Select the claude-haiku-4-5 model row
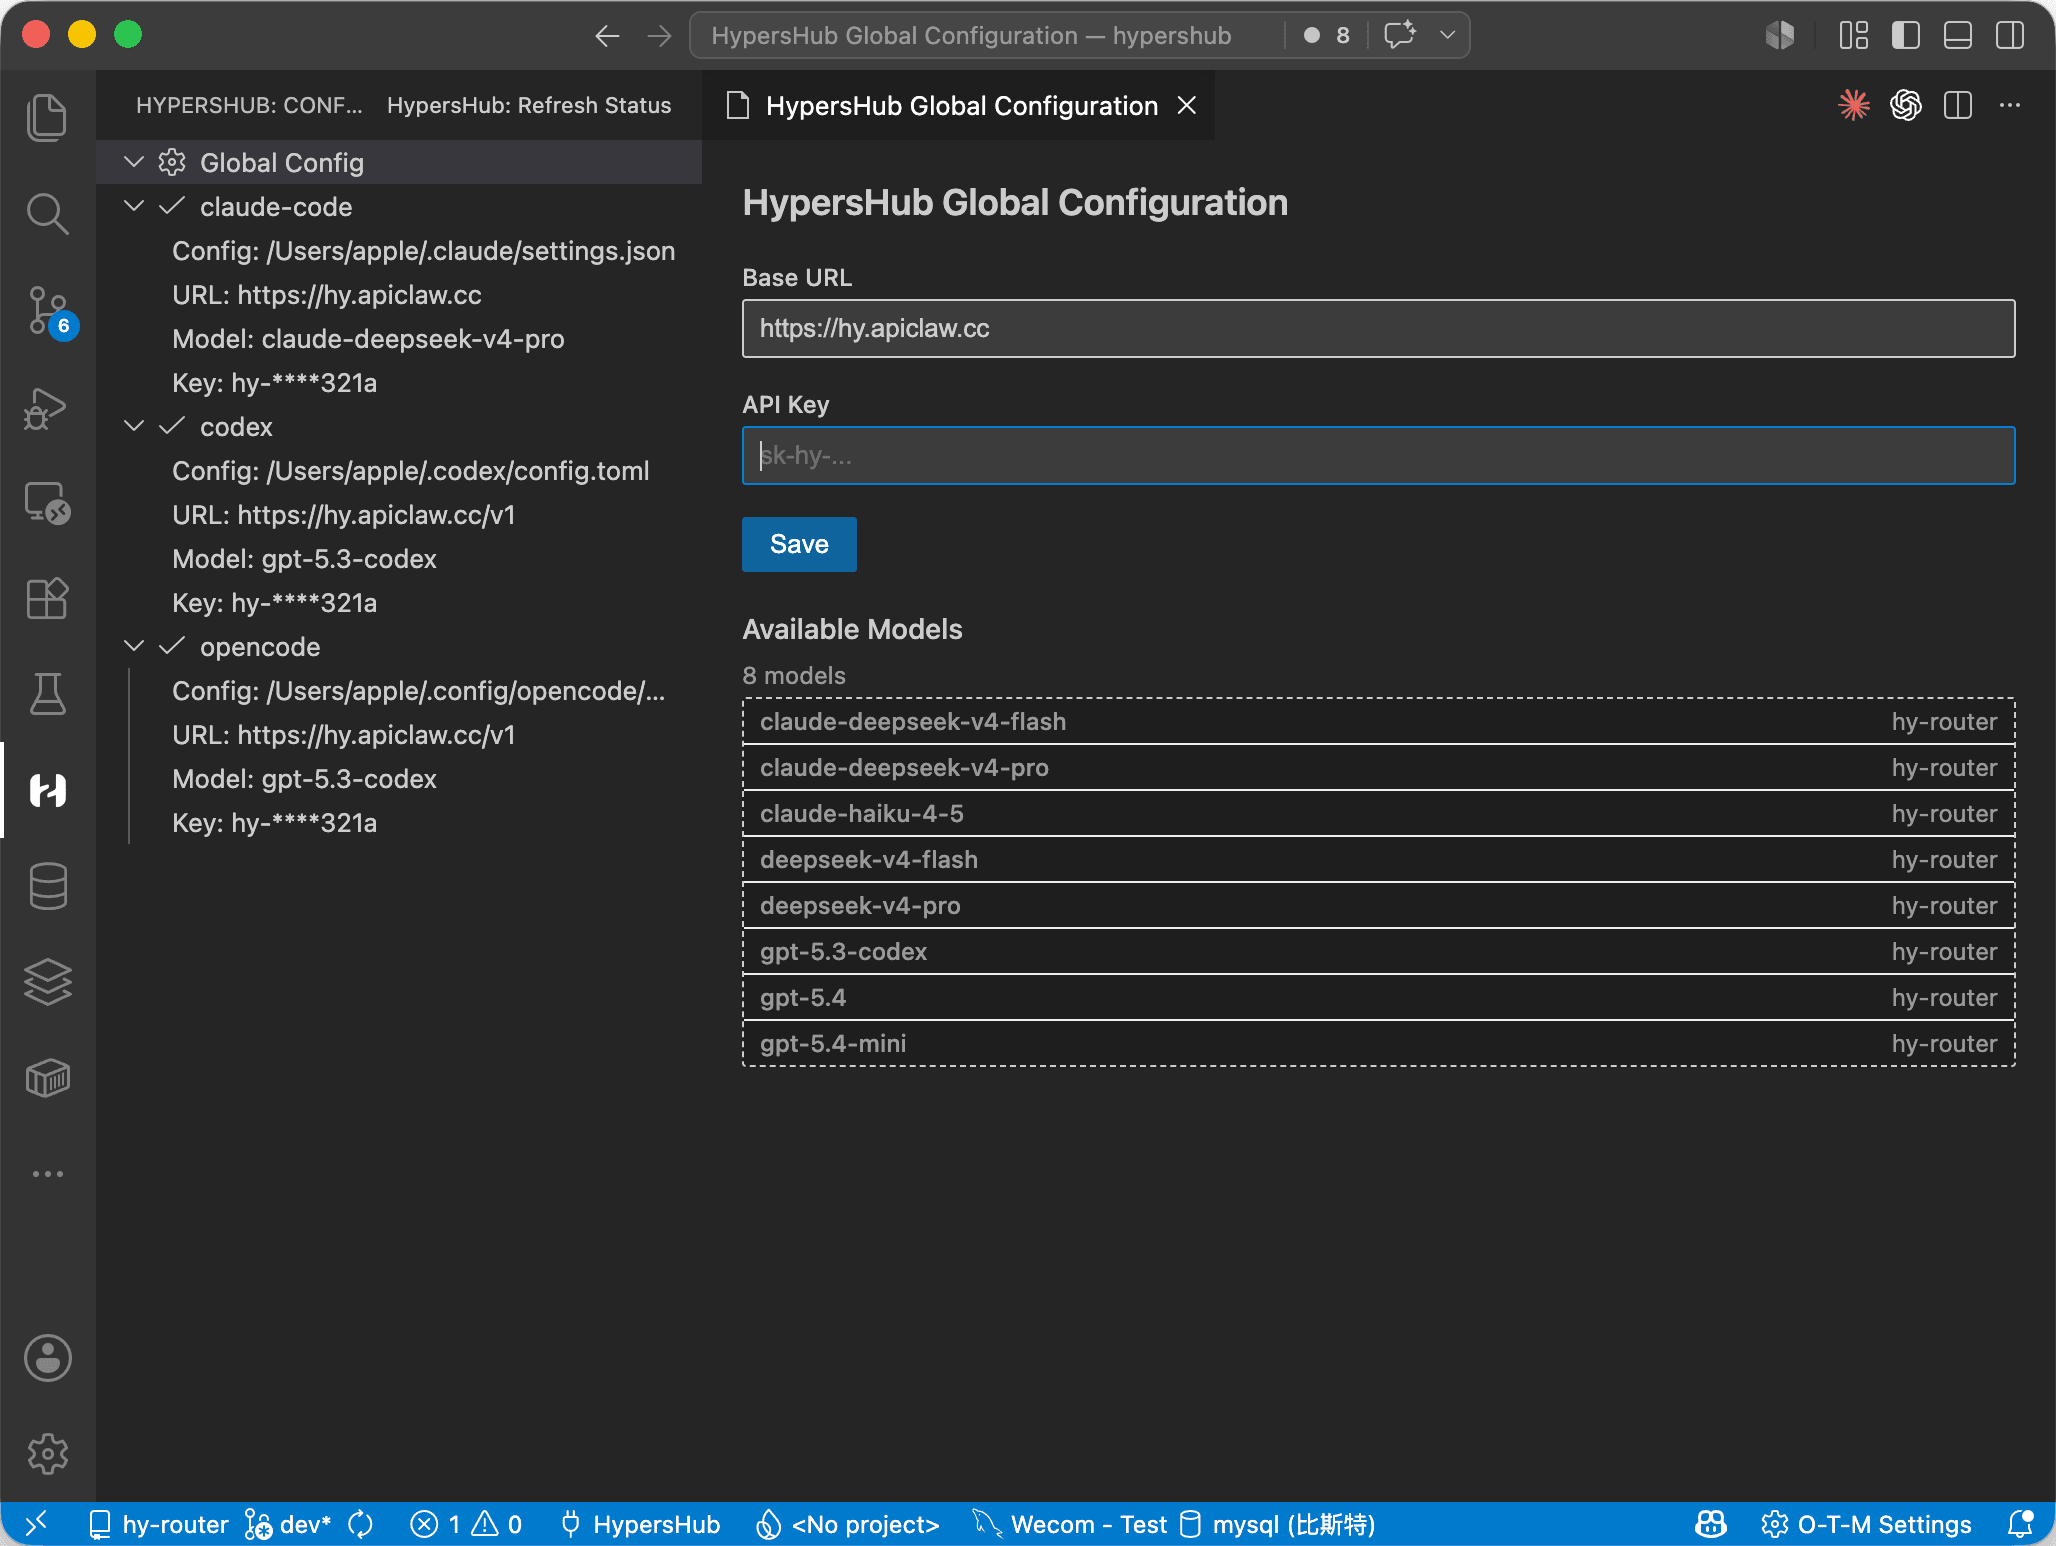This screenshot has height=1546, width=2056. [1378, 814]
